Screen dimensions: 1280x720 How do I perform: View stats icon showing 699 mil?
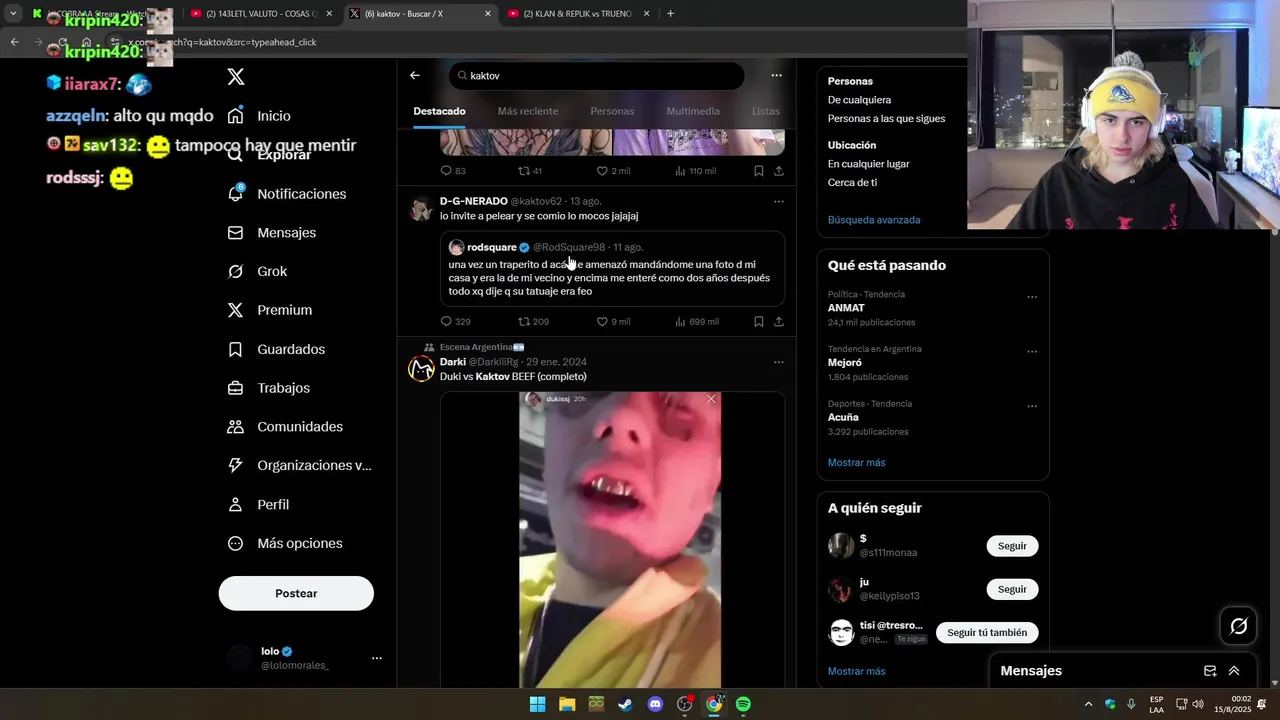coord(680,322)
